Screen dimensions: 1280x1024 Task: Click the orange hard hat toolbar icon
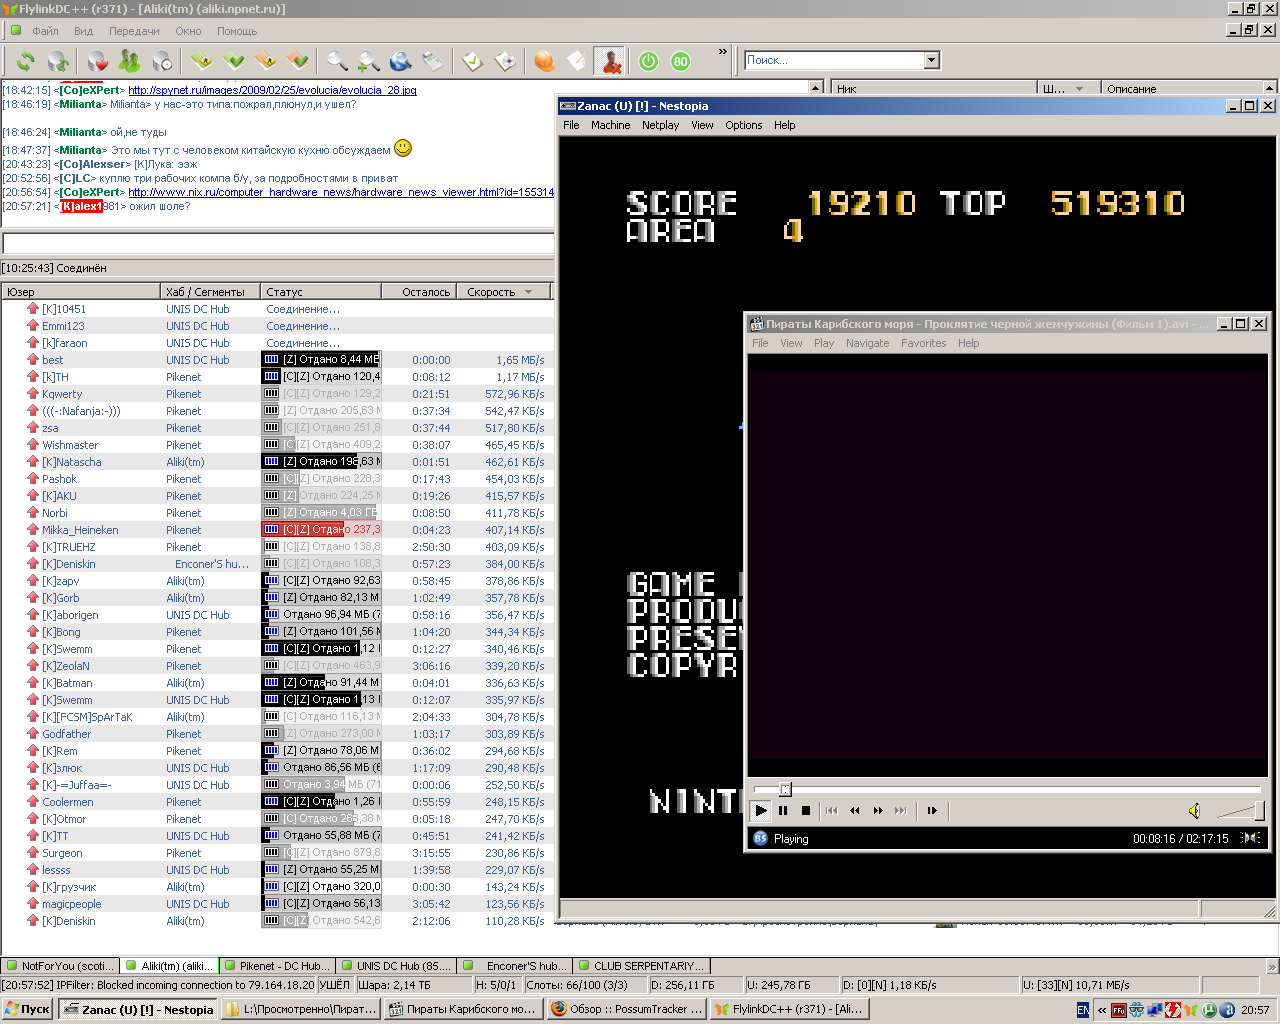point(544,62)
